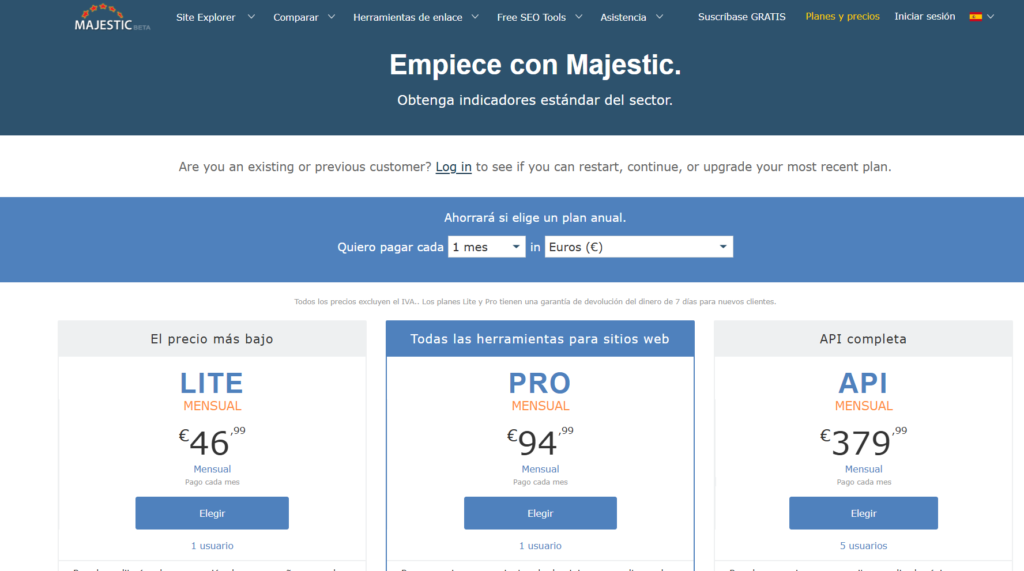
Task: Click 'Empiece con Majestic.' heading
Action: (535, 65)
